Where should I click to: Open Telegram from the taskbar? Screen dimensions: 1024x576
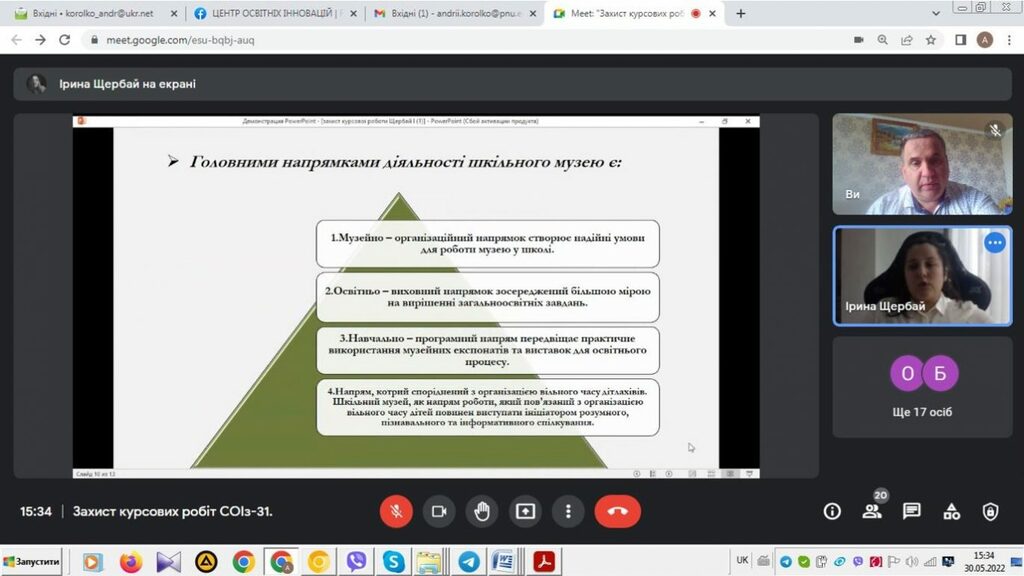point(466,561)
